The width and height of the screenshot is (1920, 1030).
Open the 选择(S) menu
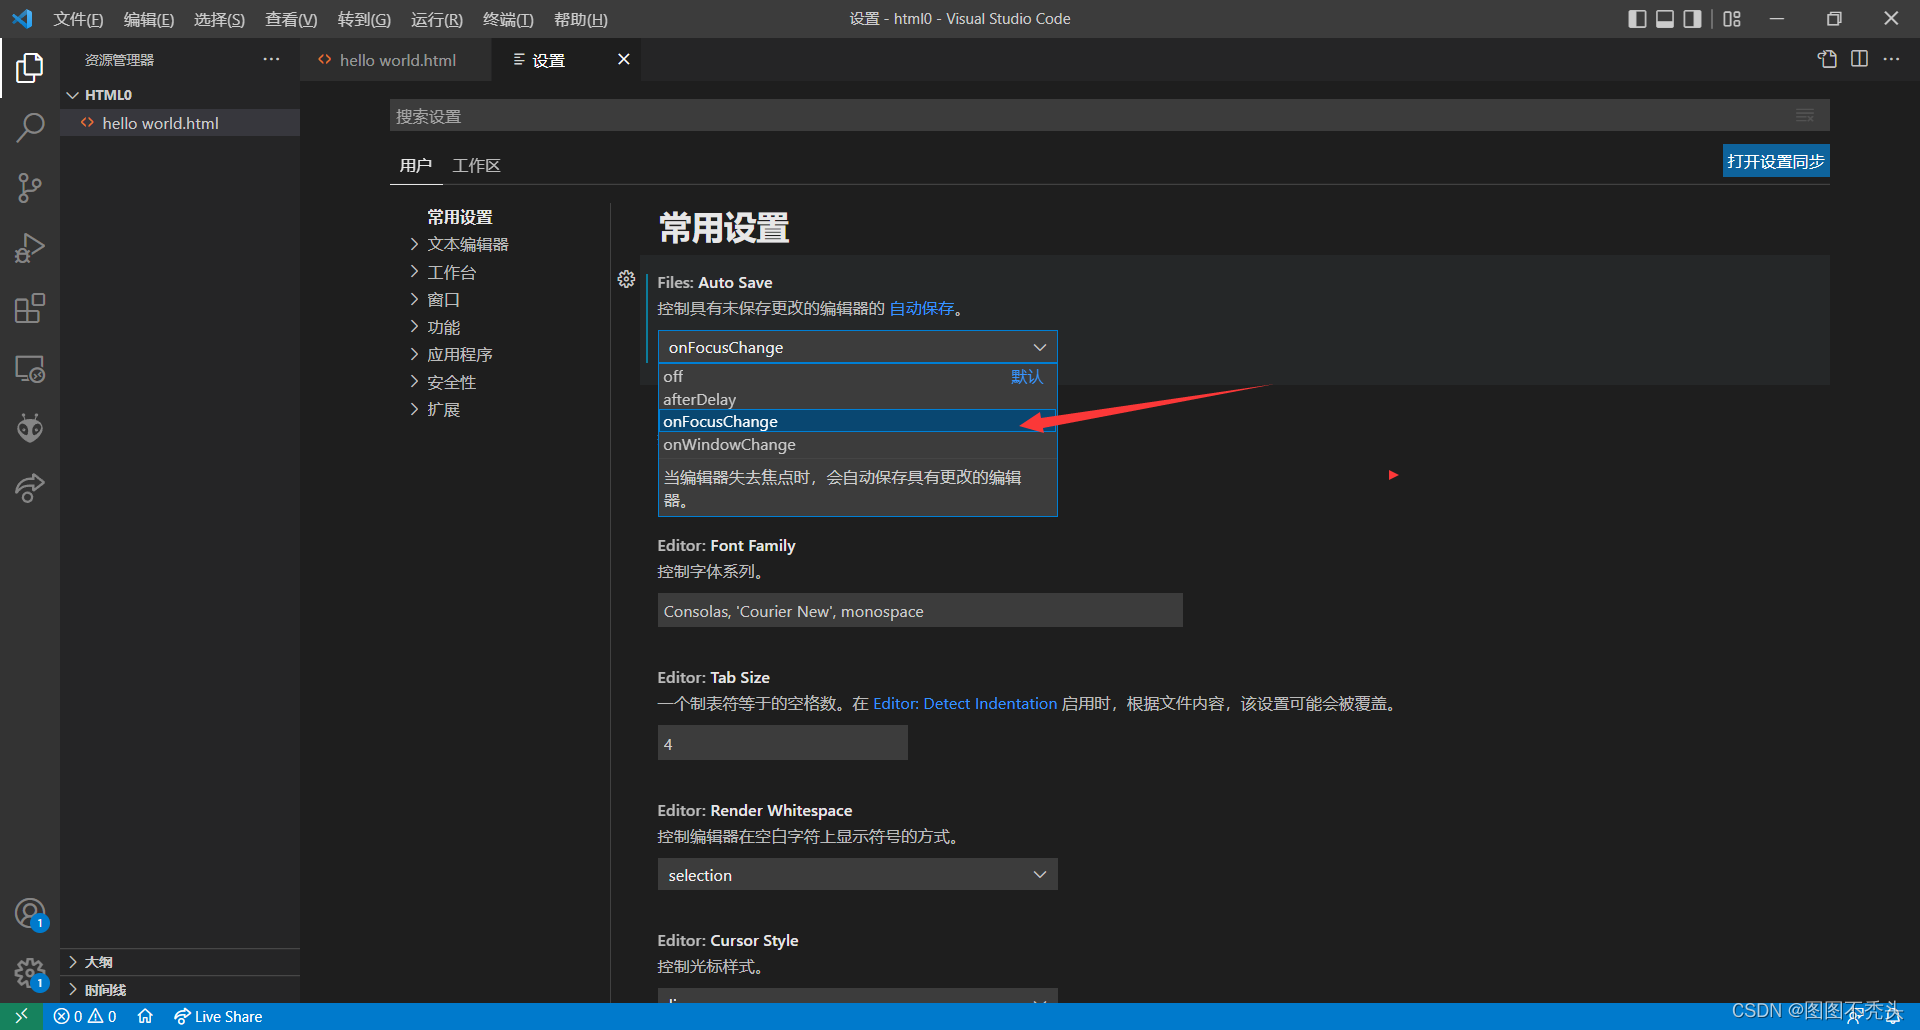[219, 19]
